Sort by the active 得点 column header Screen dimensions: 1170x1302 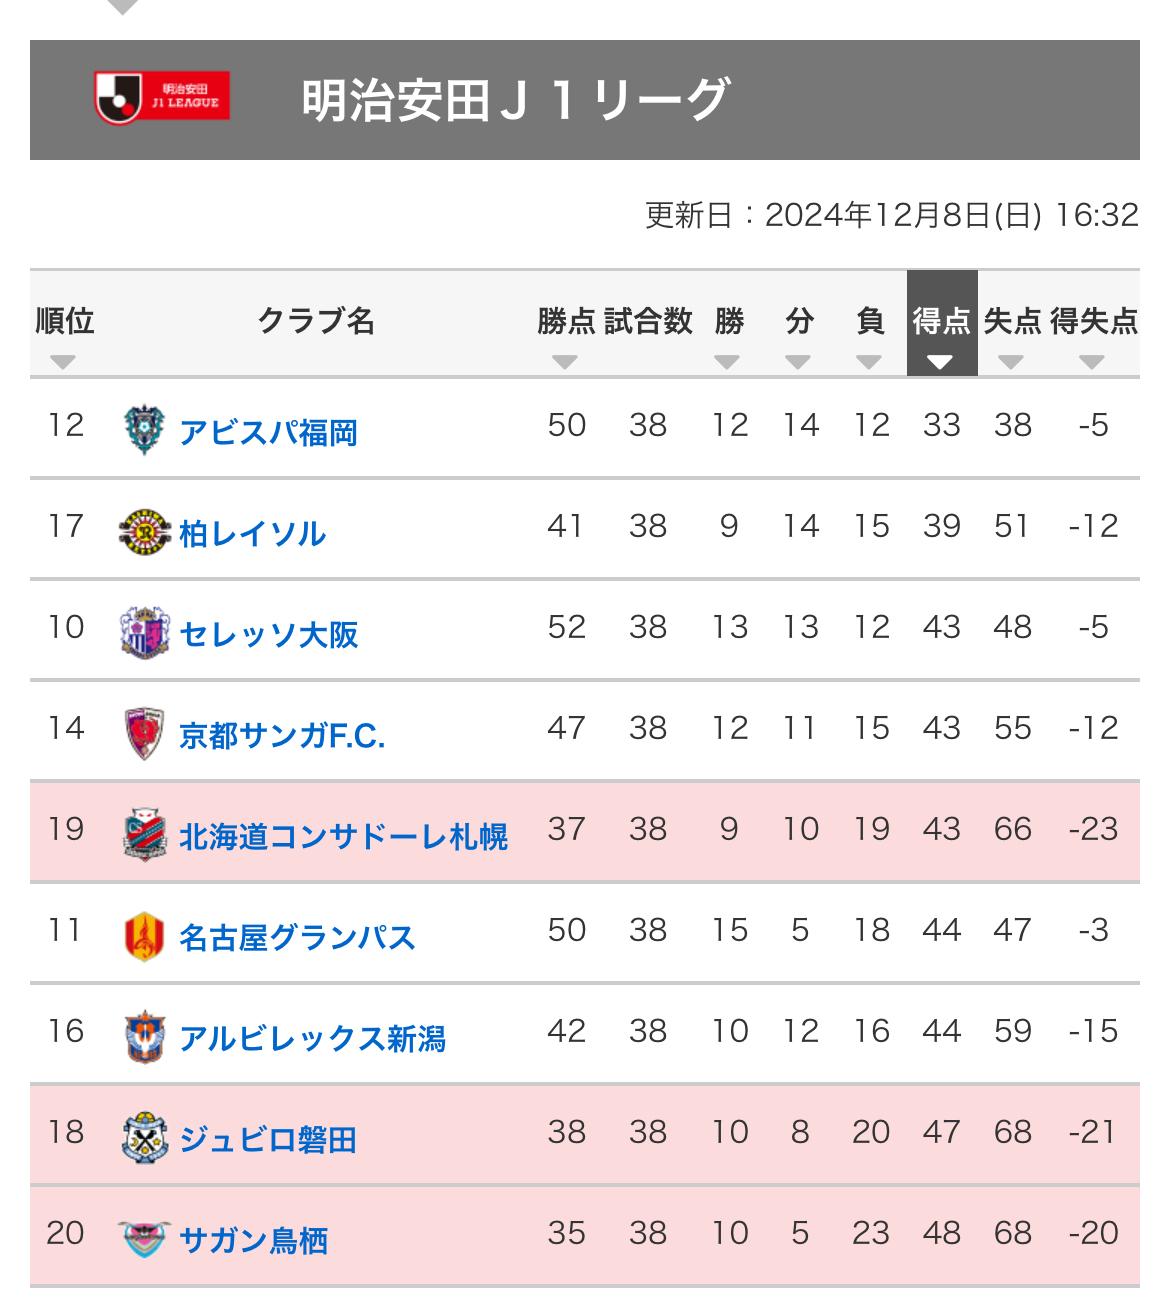point(941,323)
